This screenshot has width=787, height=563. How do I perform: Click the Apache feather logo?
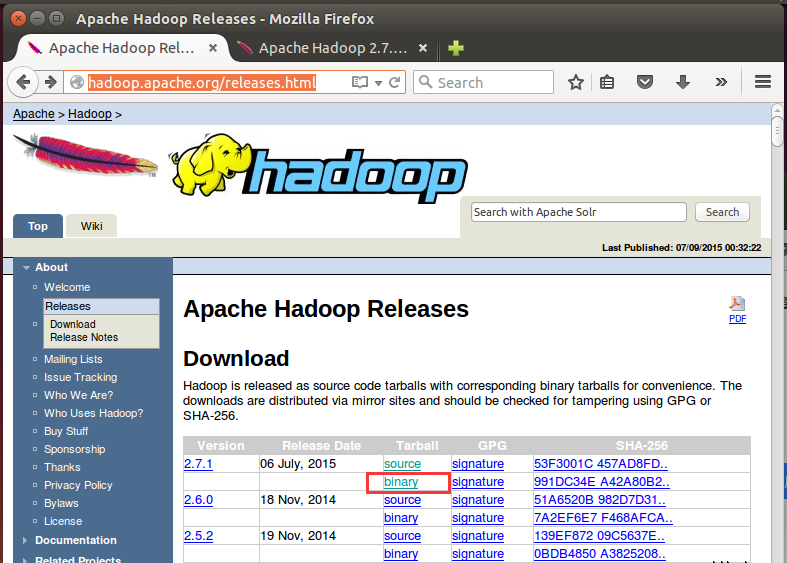(x=85, y=156)
